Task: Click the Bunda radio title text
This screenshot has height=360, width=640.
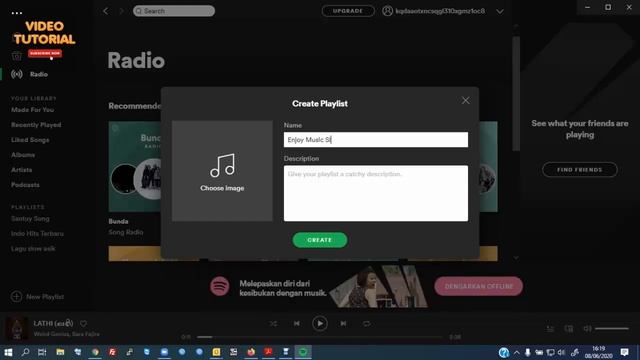Action: (118, 222)
